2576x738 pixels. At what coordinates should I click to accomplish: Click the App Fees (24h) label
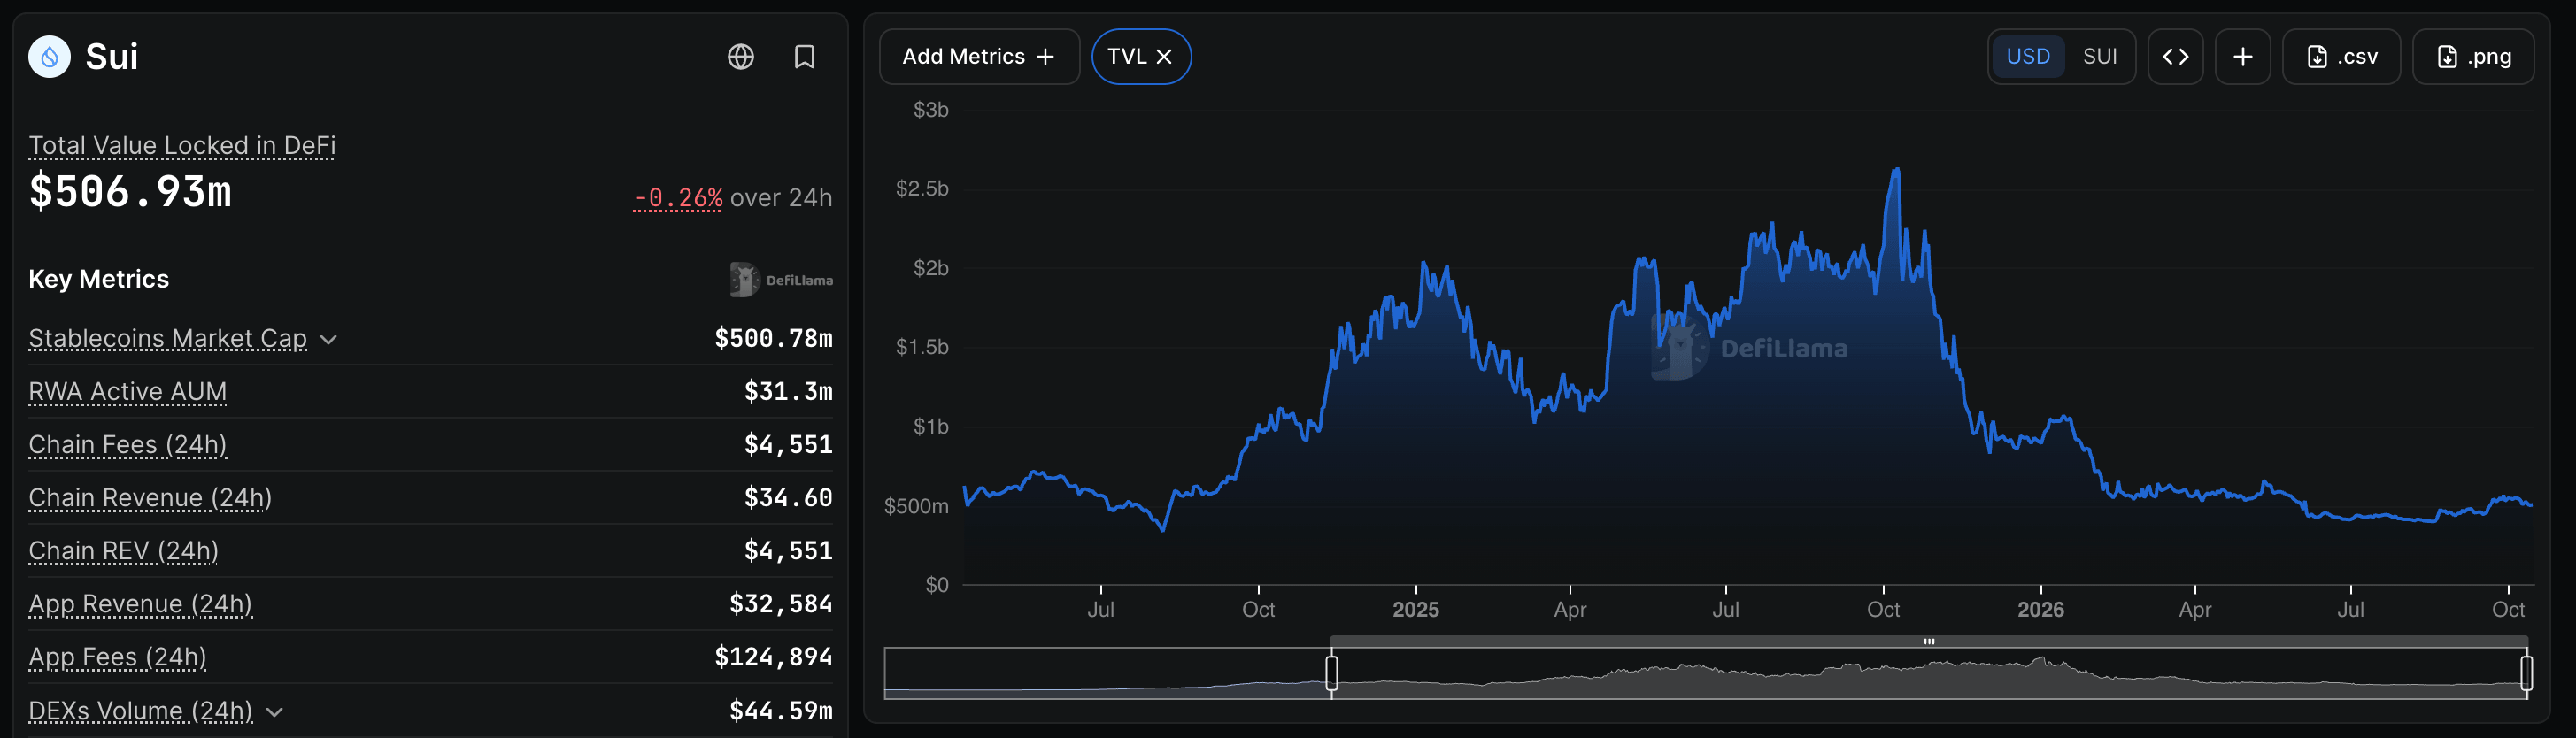point(117,657)
